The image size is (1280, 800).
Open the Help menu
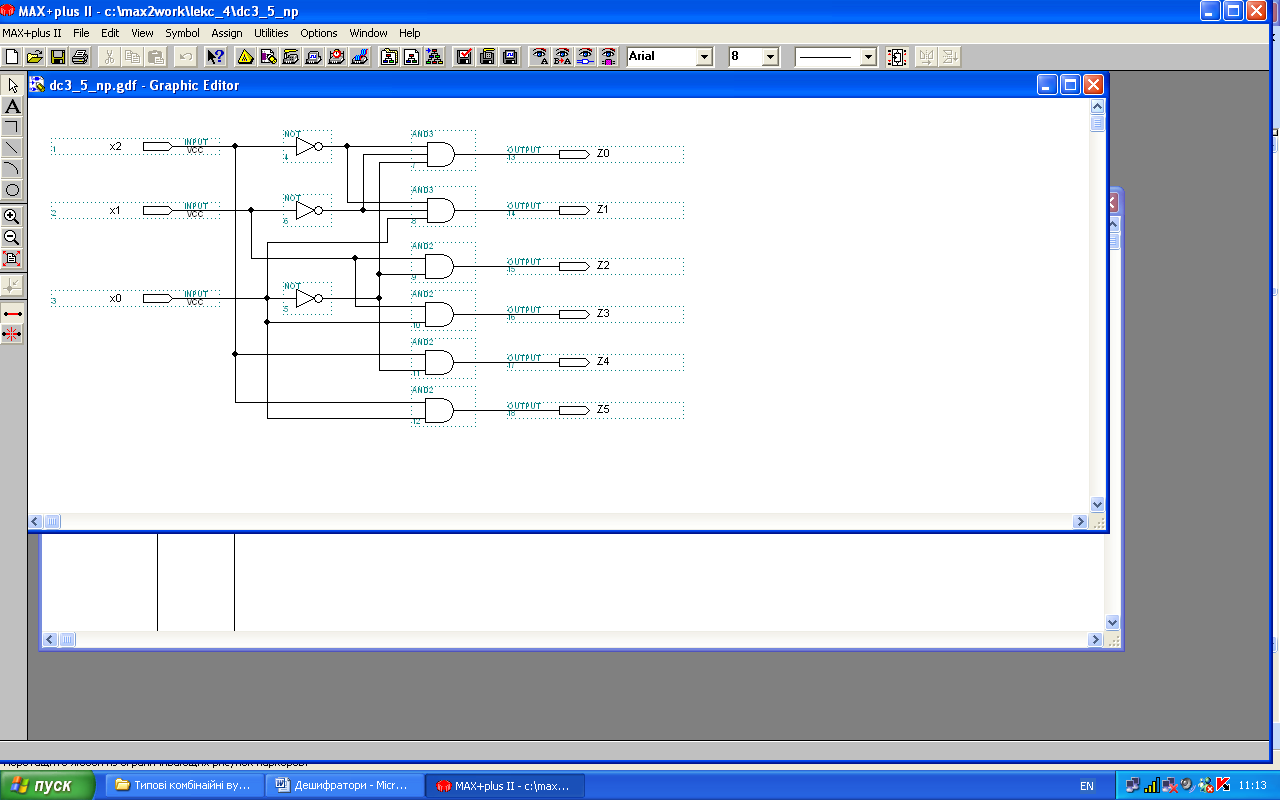pos(410,33)
